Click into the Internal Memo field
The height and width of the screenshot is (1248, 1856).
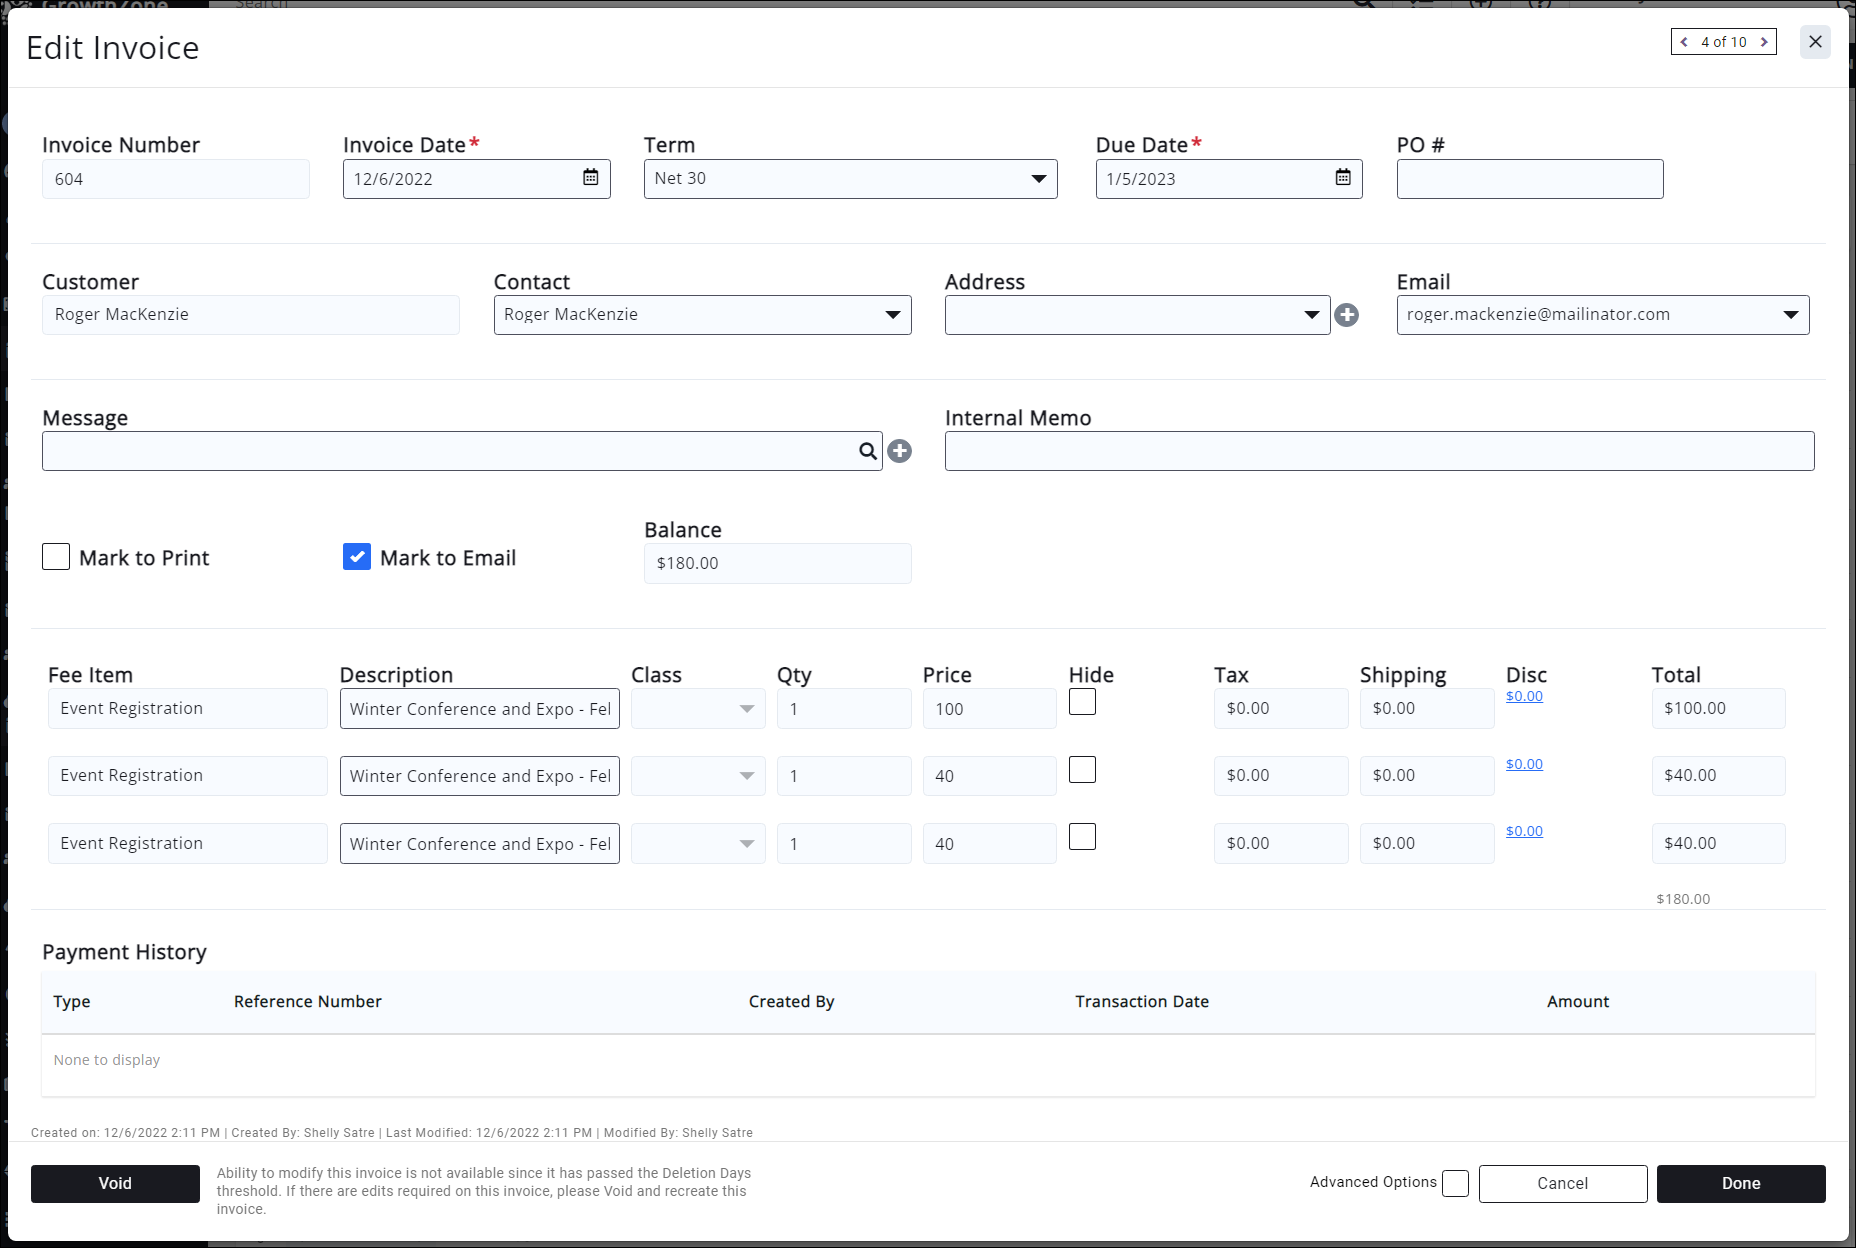click(1379, 451)
